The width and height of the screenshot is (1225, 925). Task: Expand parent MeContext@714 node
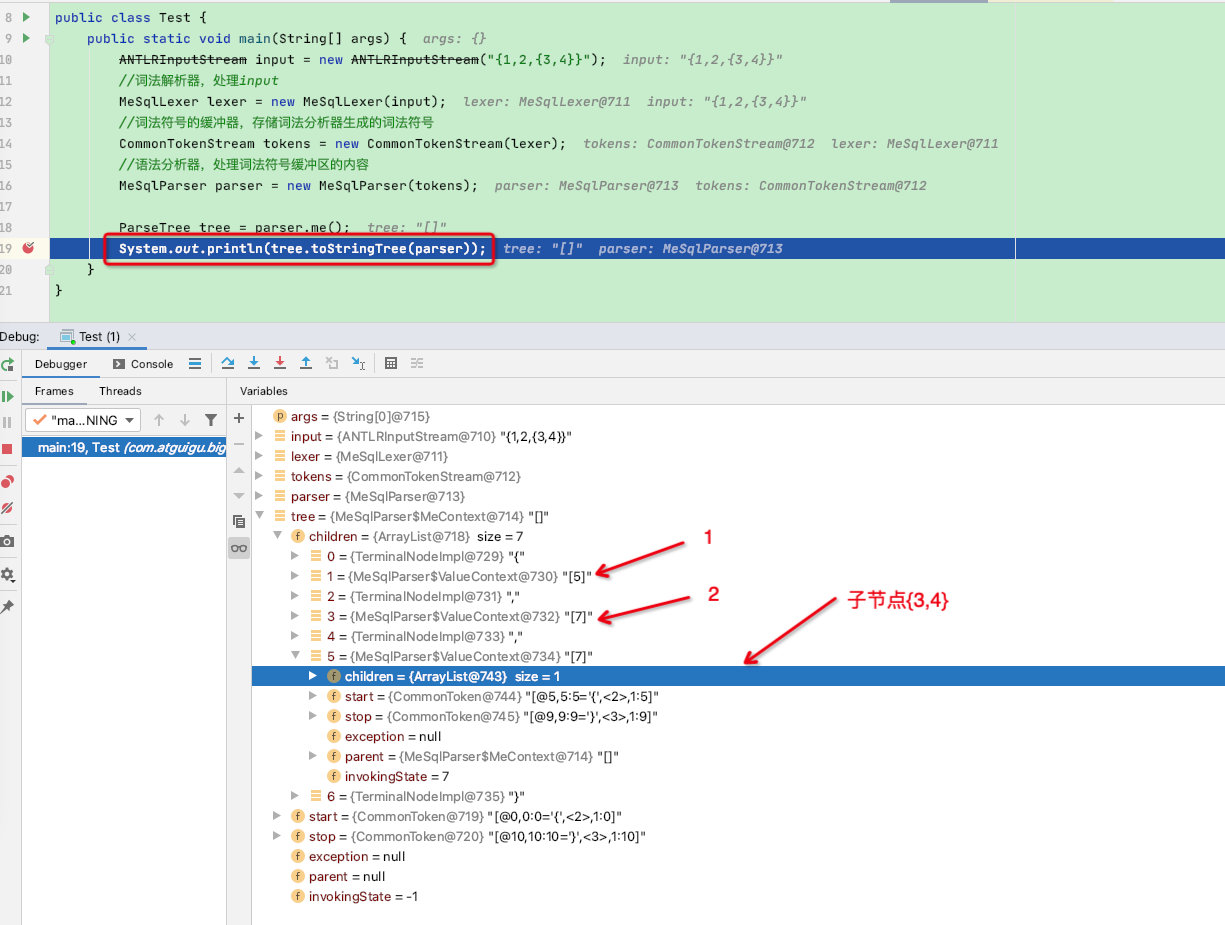[313, 756]
